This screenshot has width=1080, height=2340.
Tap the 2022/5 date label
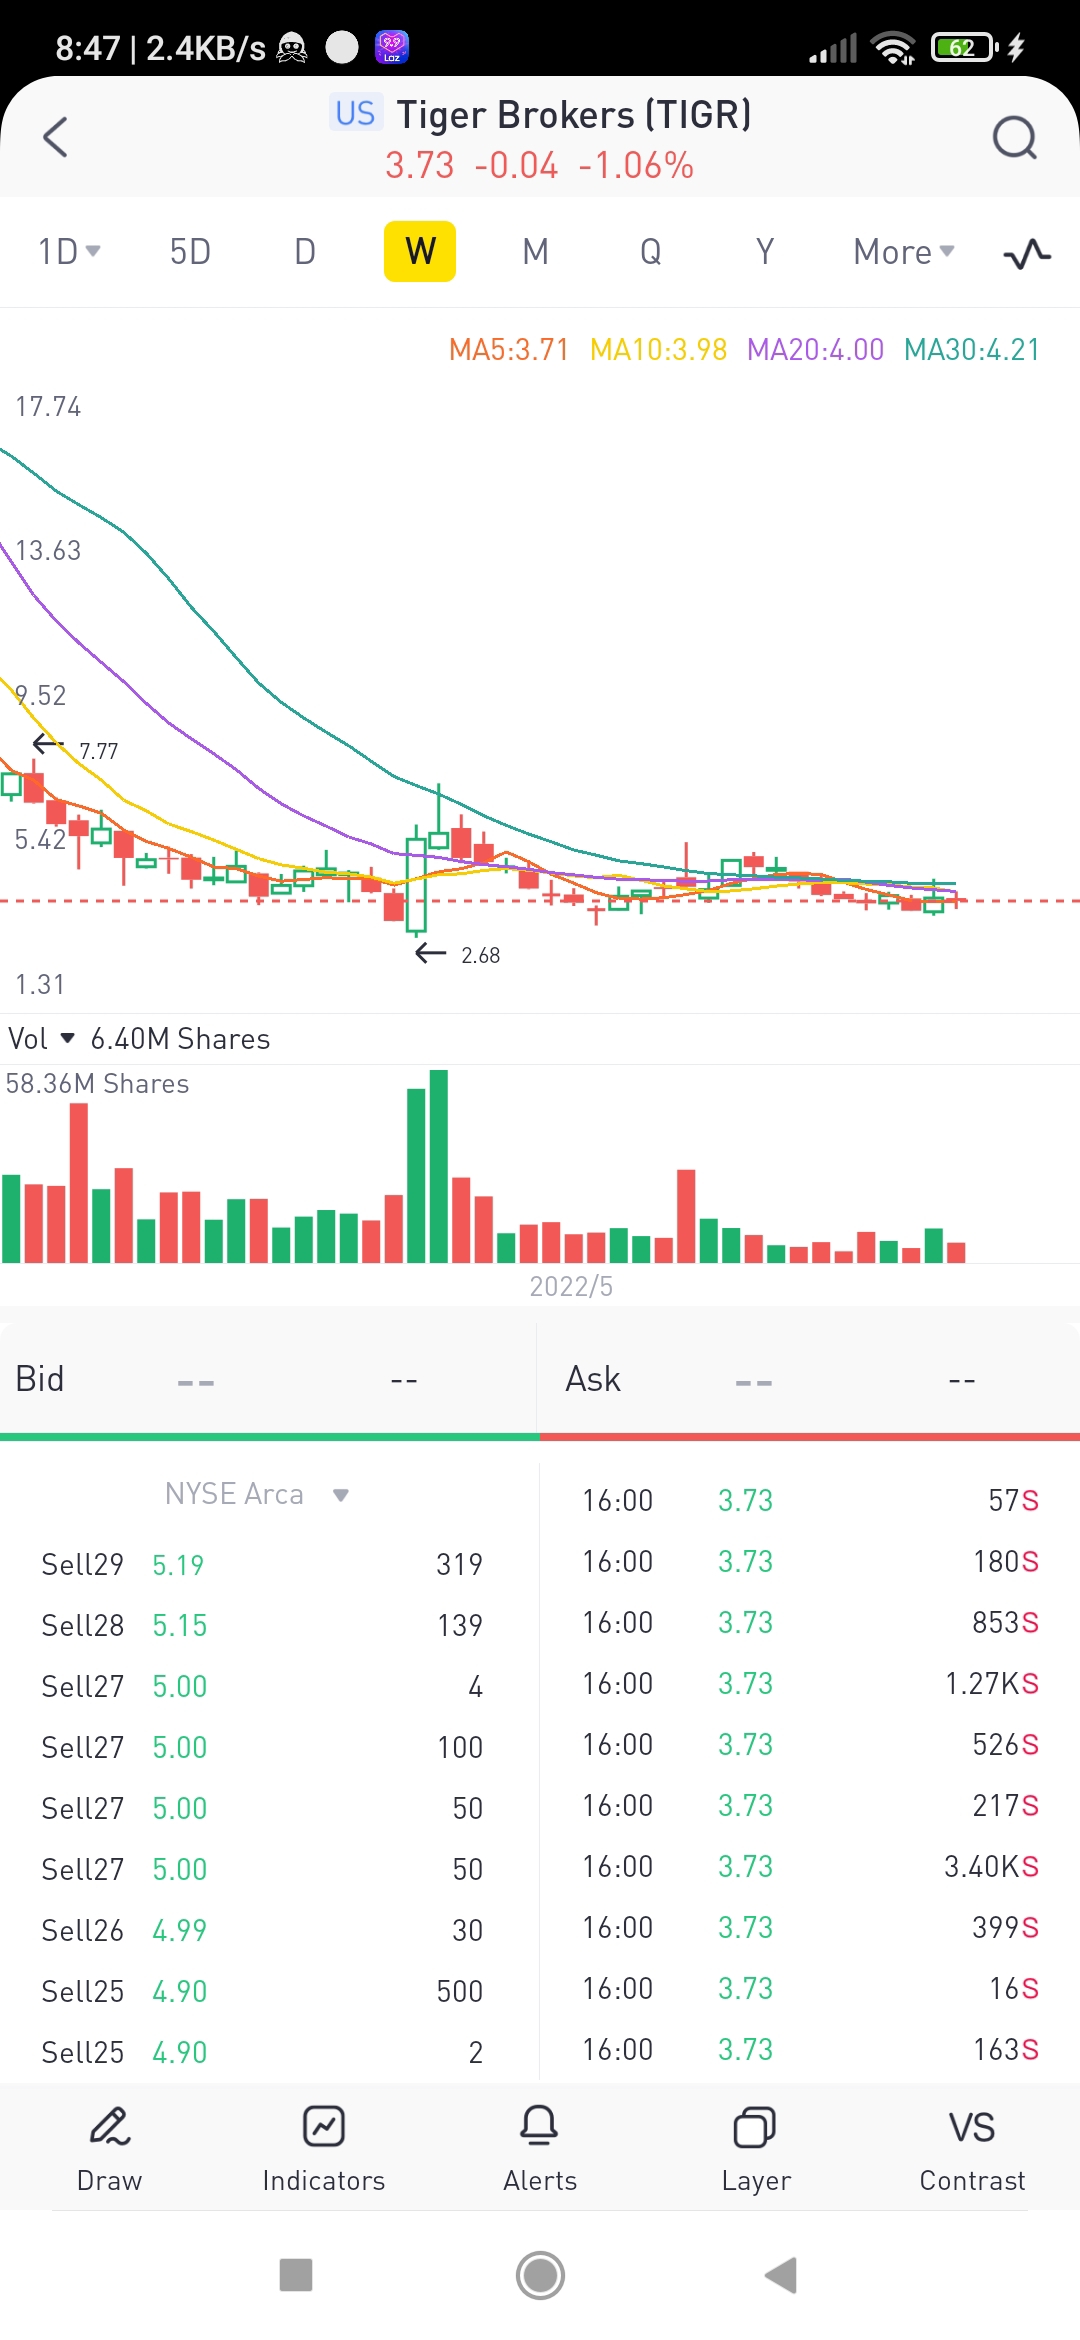[571, 1286]
